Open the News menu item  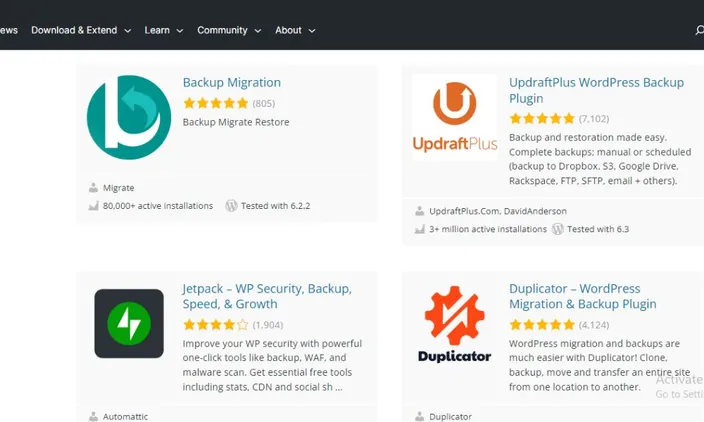(9, 30)
